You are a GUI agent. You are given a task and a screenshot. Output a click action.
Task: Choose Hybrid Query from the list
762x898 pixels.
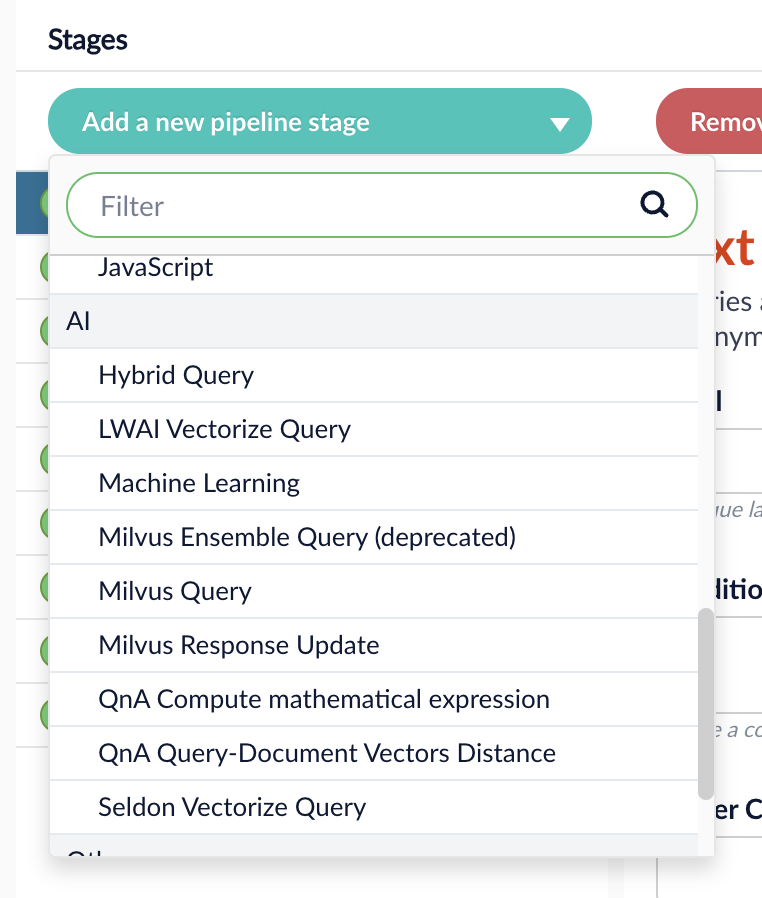tap(176, 375)
